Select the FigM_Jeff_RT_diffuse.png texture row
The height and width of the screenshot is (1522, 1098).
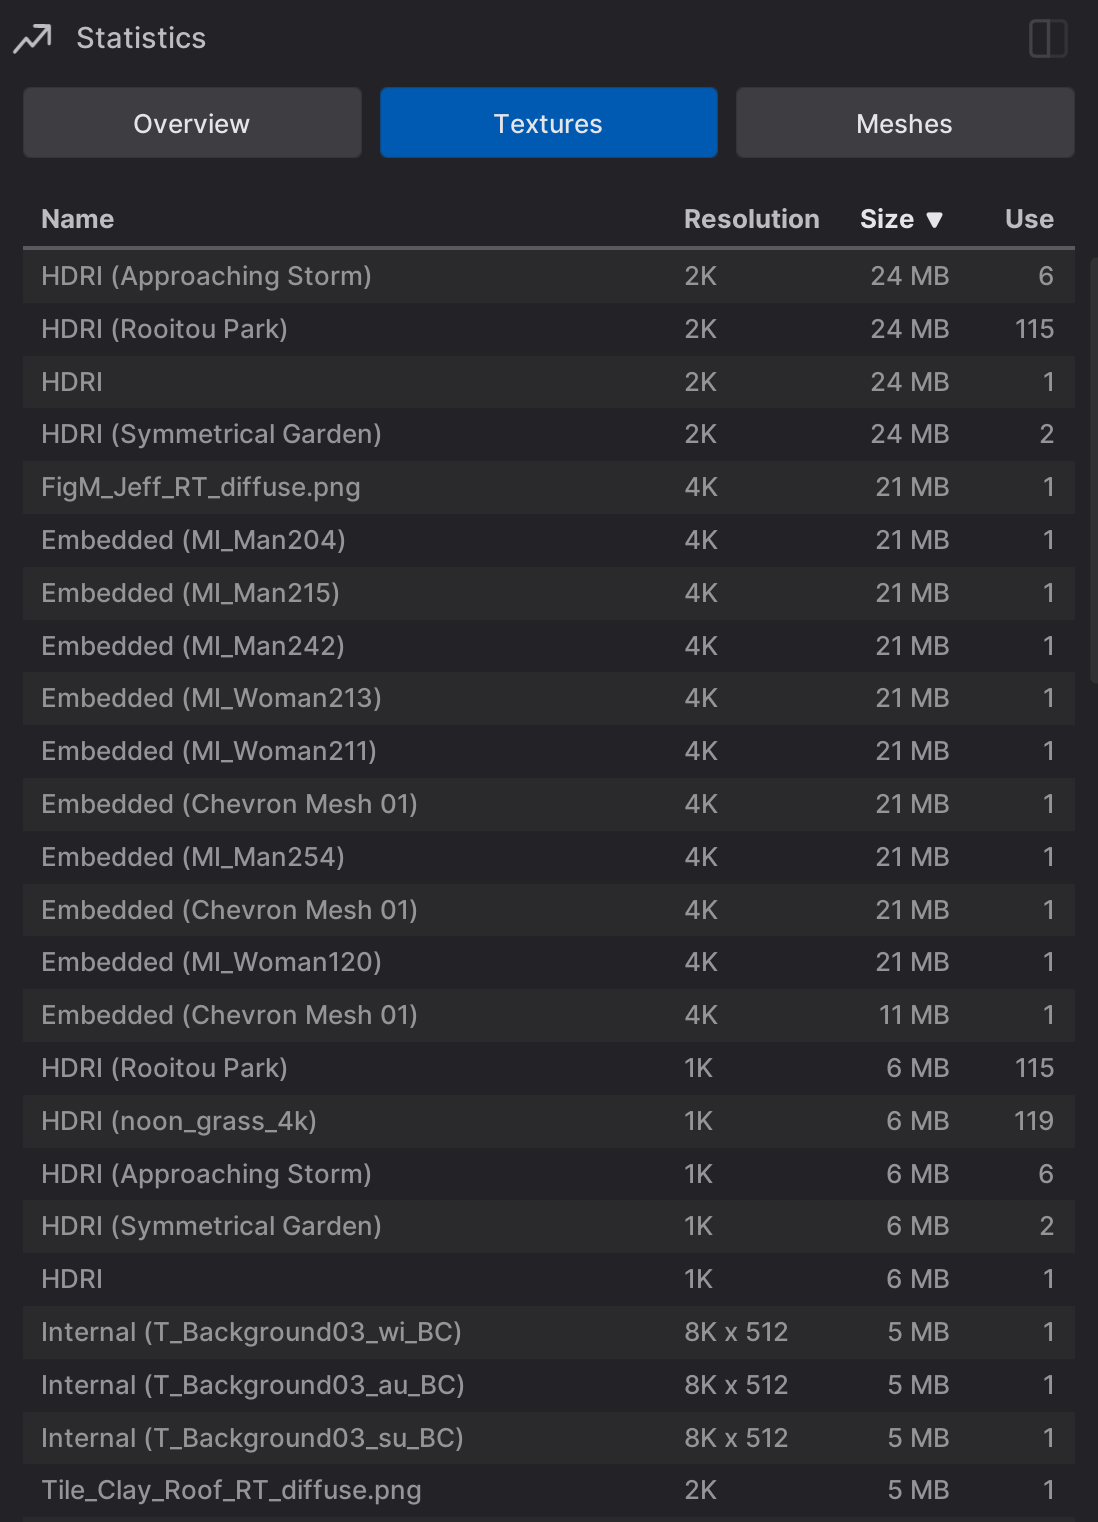coord(201,487)
